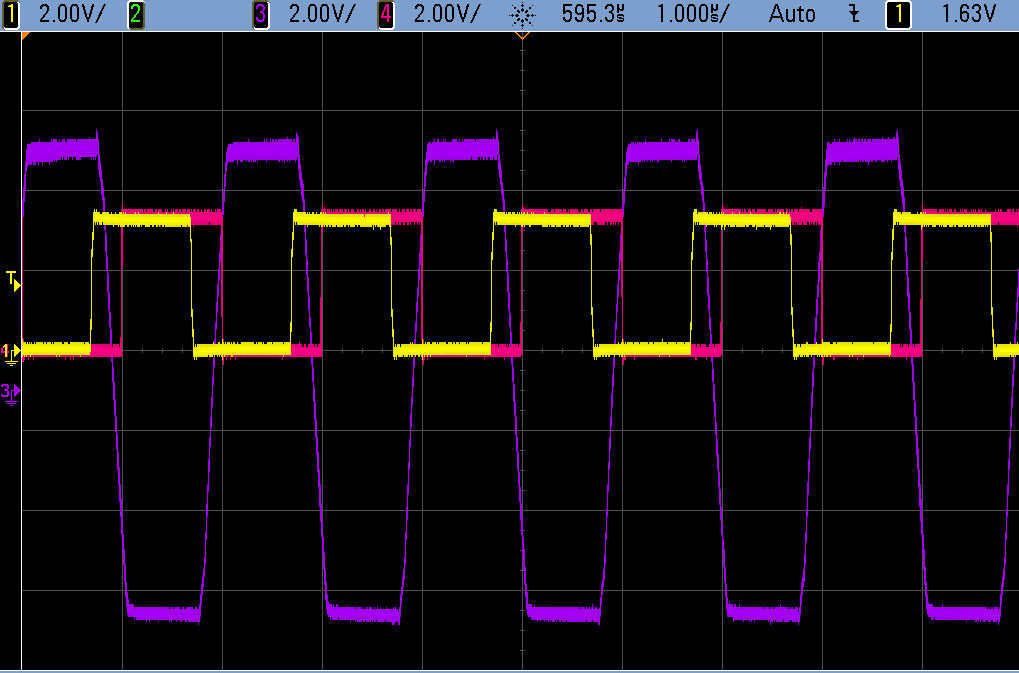Screen dimensions: 1019x673
Task: Select the trigger source Channel 1 icon
Action: (897, 14)
